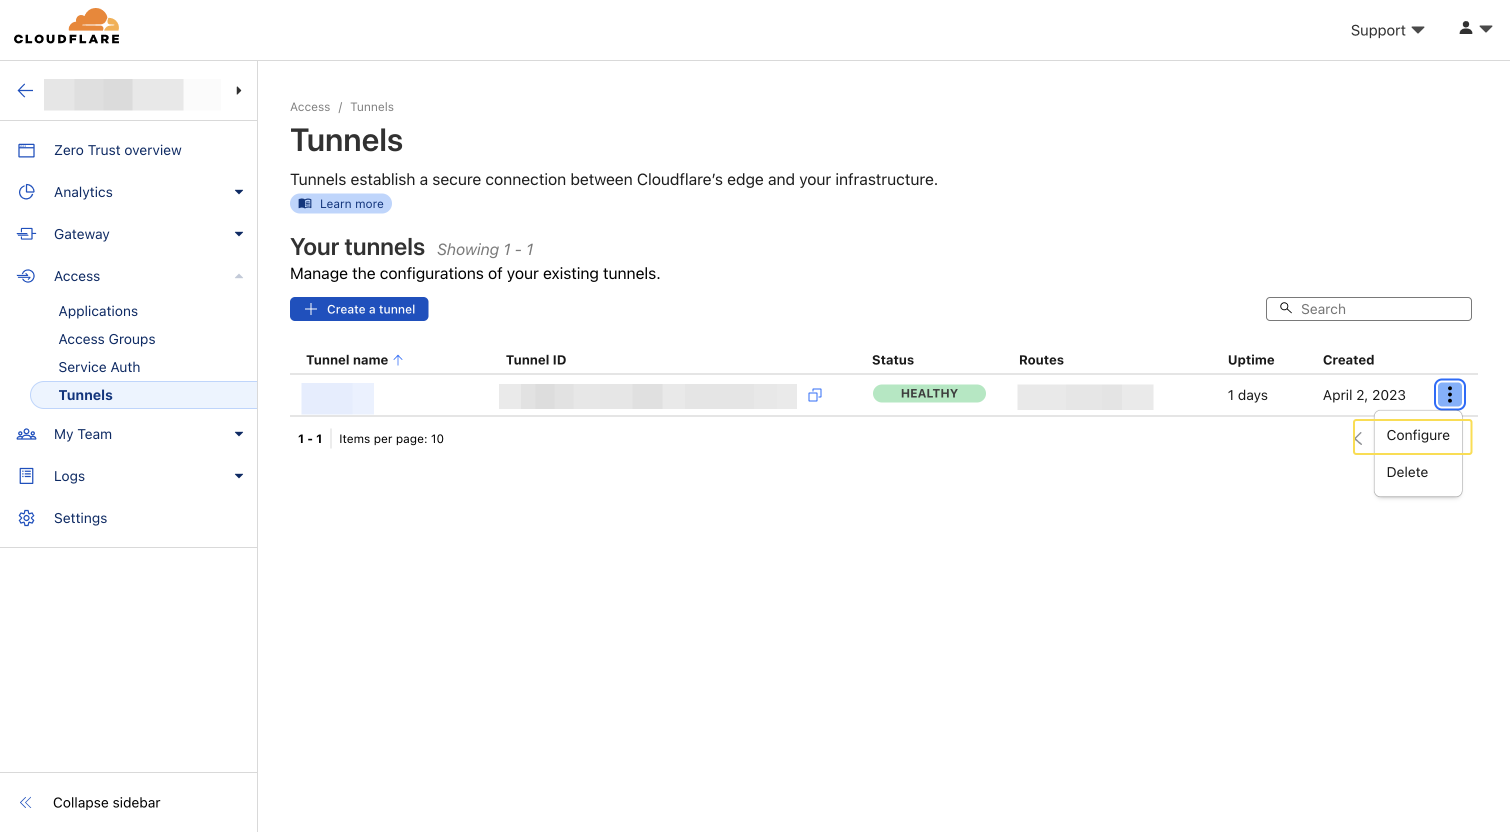Click the Cloudflare logo

(67, 27)
